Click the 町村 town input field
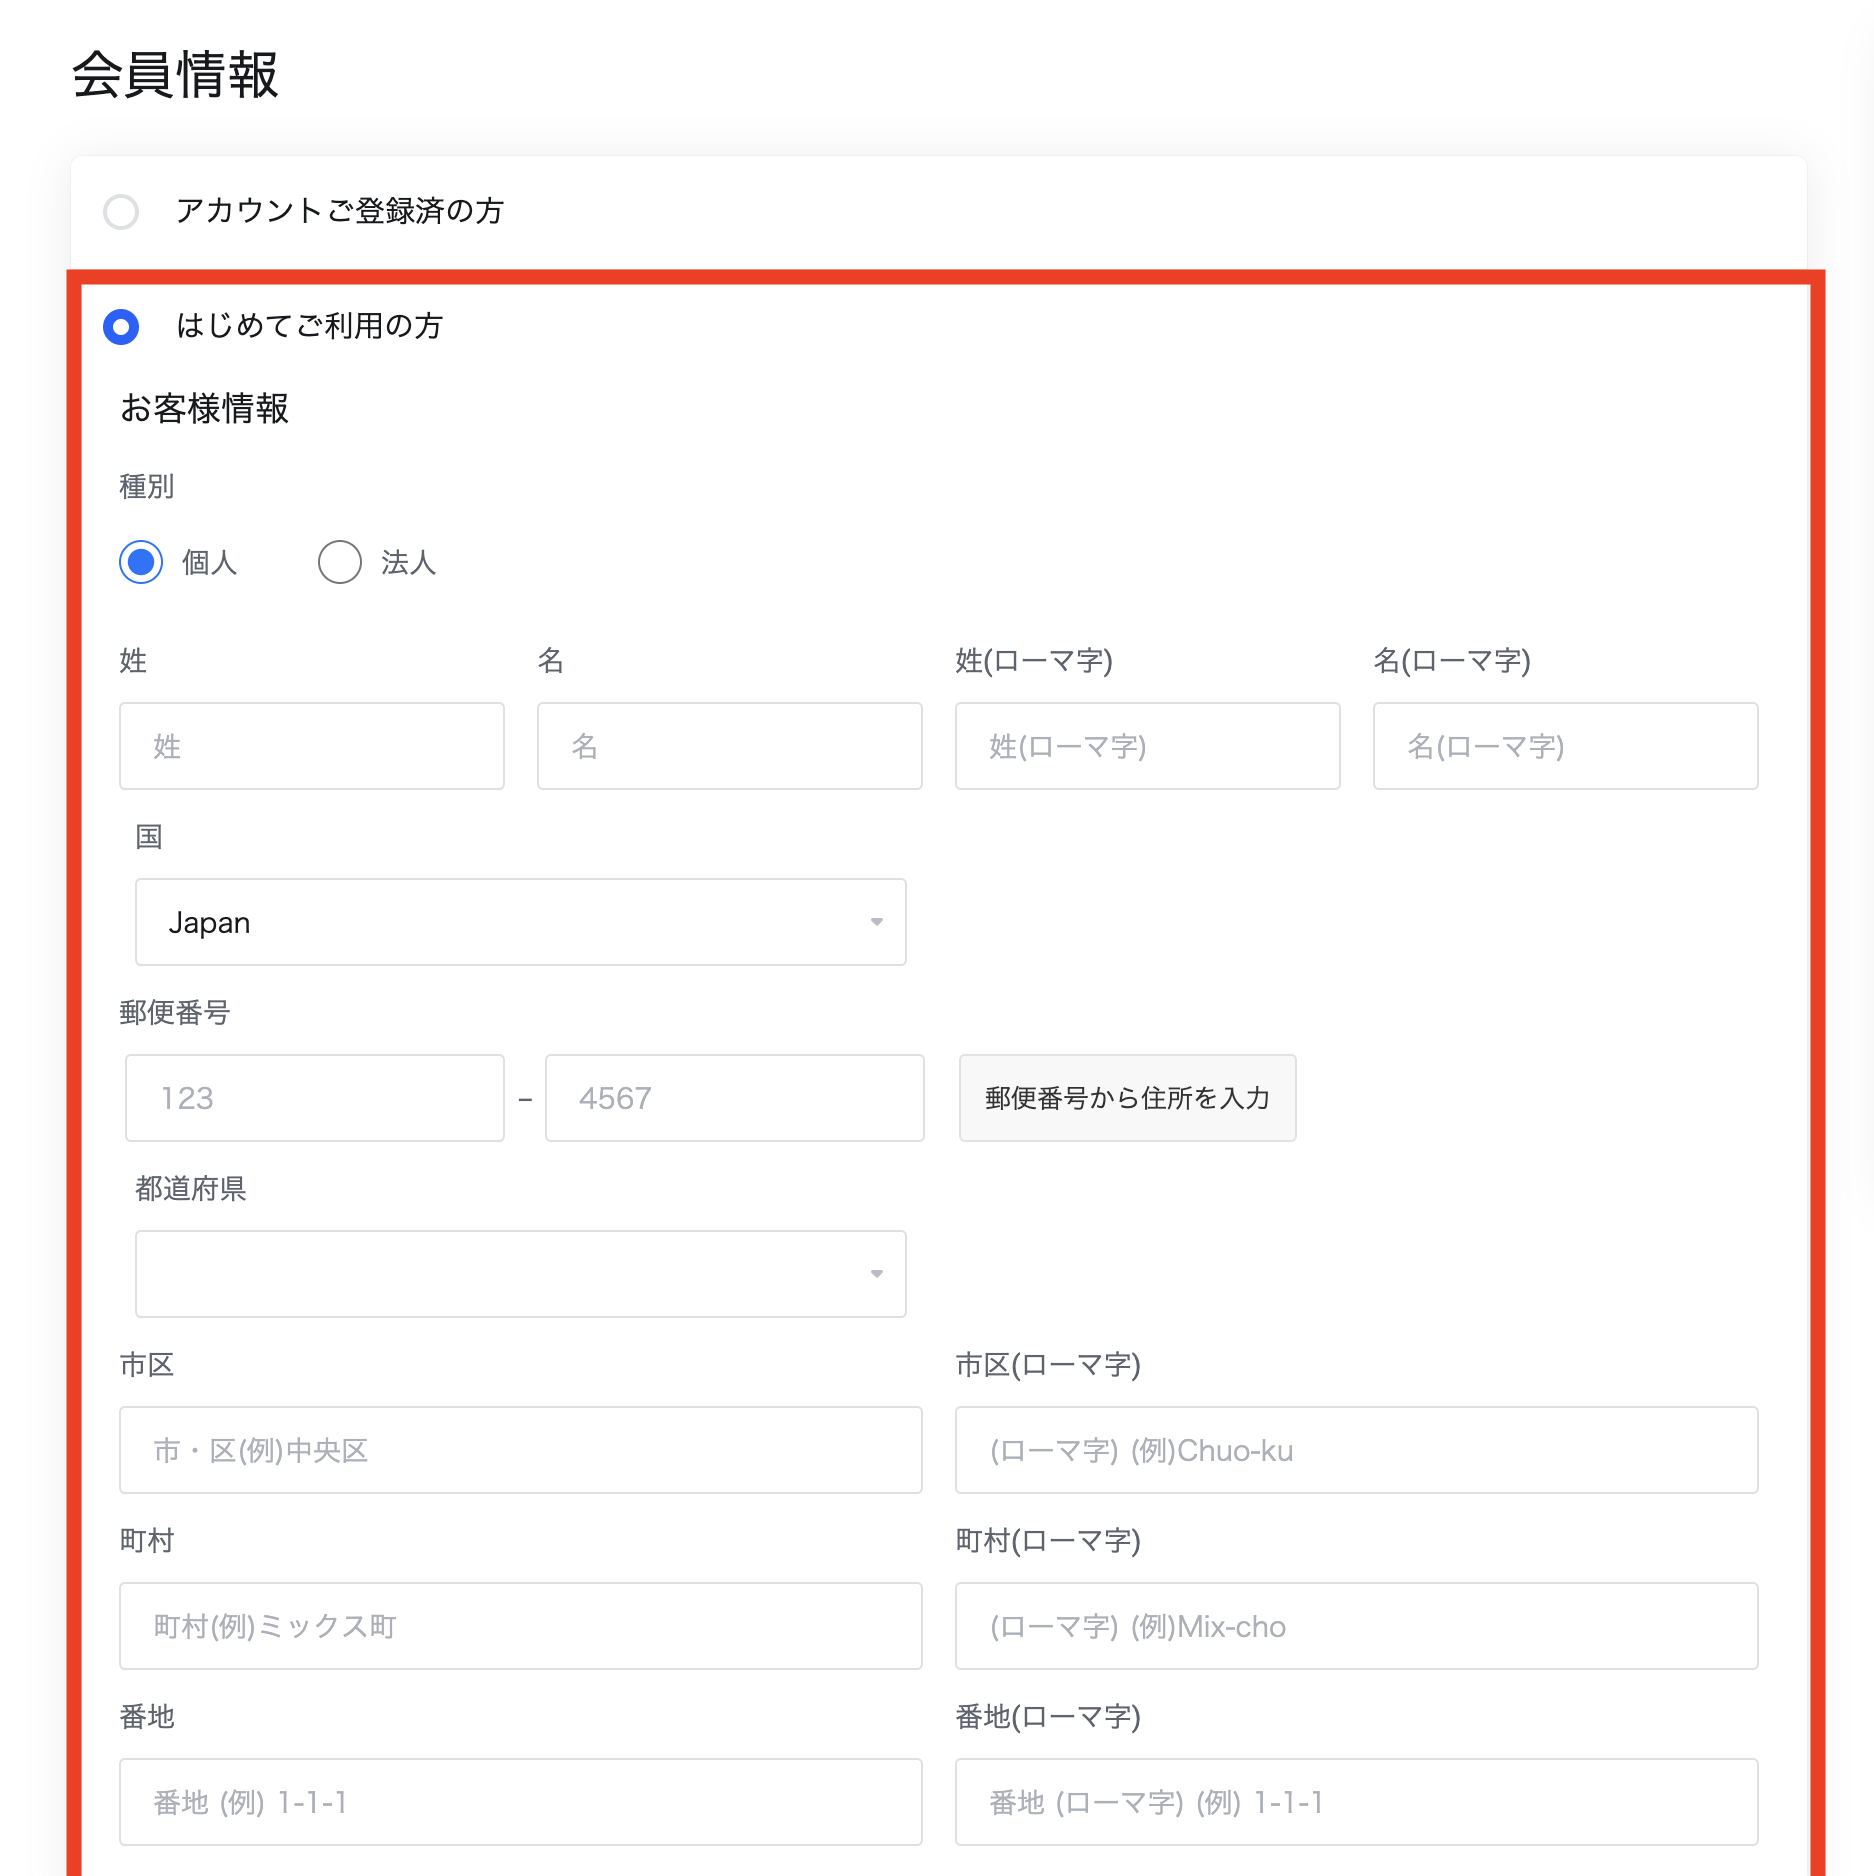 520,1626
